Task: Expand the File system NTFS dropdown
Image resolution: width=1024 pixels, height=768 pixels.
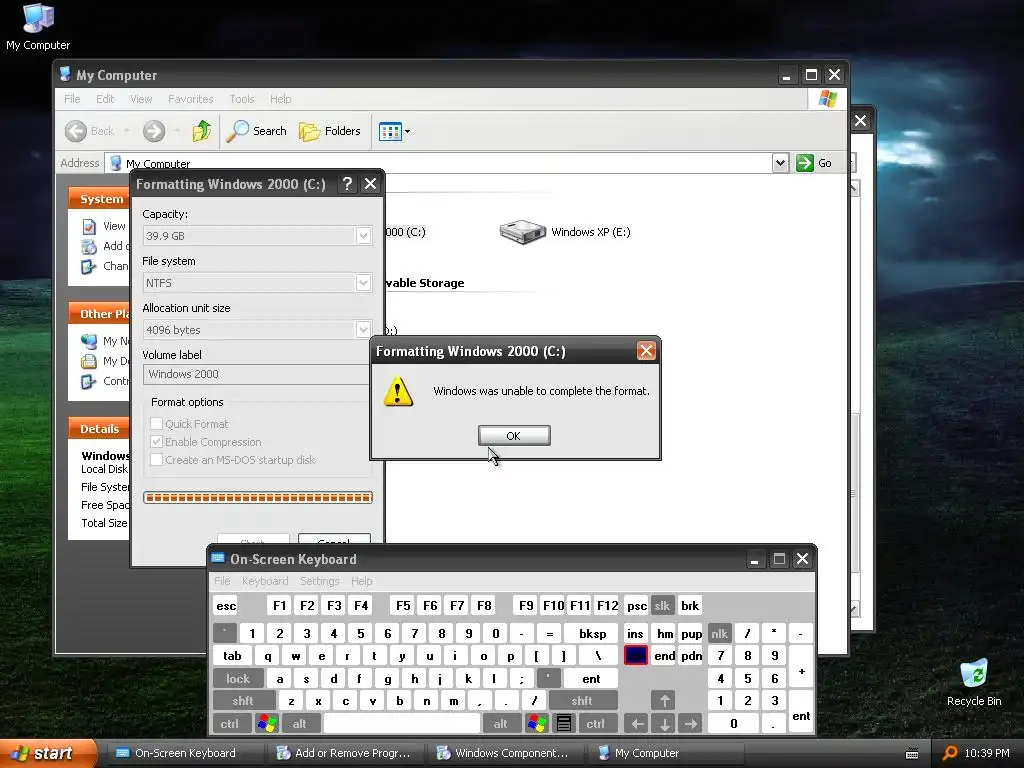Action: tap(364, 283)
